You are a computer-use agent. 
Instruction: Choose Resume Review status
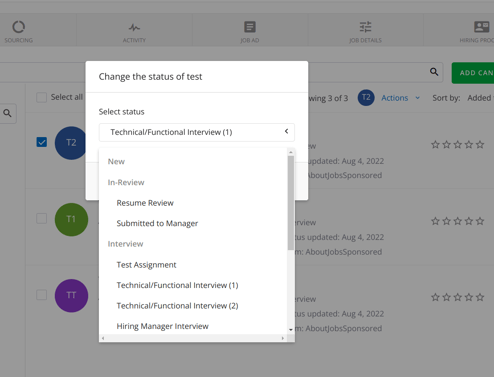click(145, 203)
